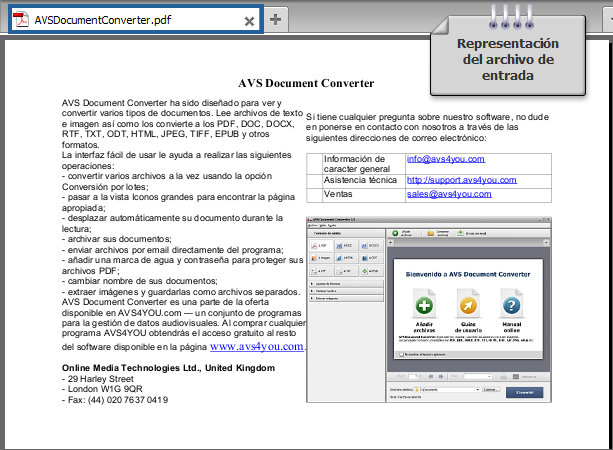Click the Guía de usuario icon

point(467,305)
